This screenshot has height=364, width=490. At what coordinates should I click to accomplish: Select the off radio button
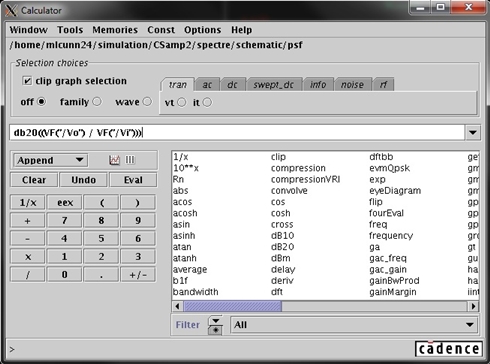tap(41, 101)
